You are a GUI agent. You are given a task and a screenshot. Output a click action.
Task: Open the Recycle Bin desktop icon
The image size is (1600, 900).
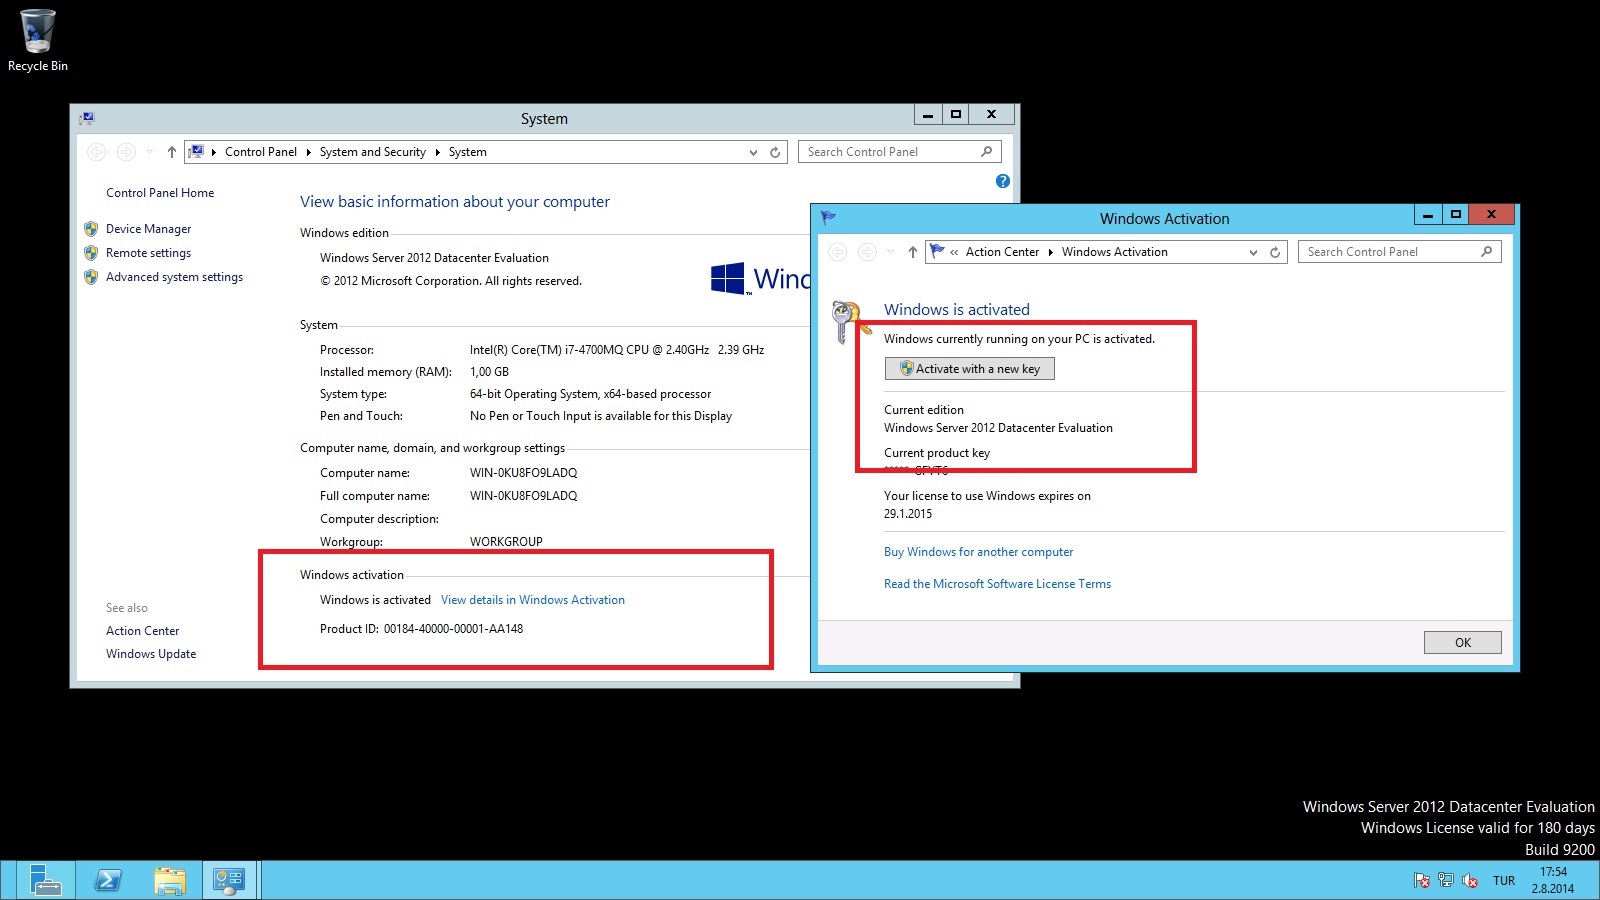click(x=38, y=41)
